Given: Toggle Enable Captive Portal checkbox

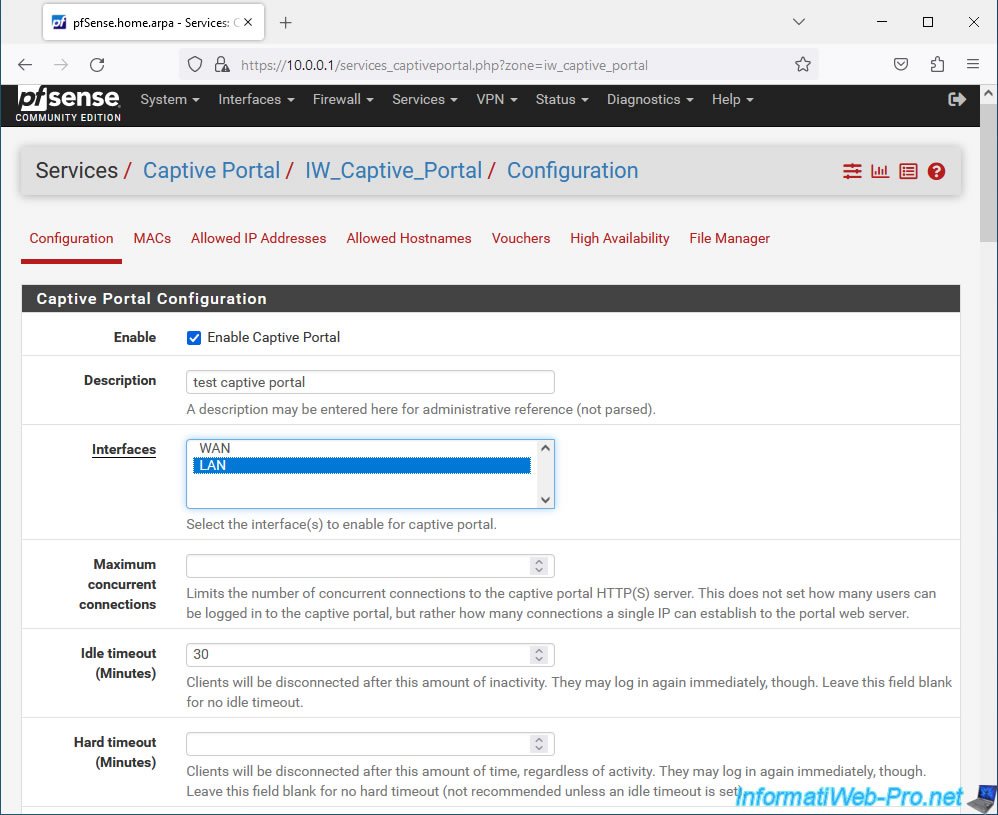Looking at the screenshot, I should [x=193, y=338].
